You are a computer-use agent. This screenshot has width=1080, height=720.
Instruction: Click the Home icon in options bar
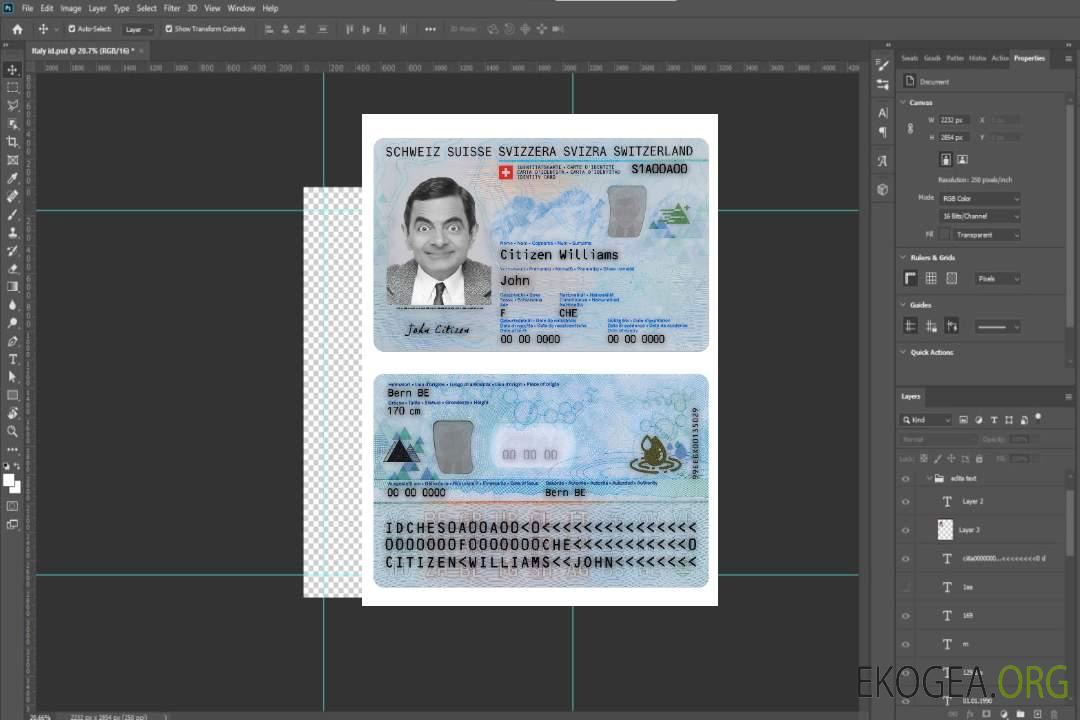point(17,29)
